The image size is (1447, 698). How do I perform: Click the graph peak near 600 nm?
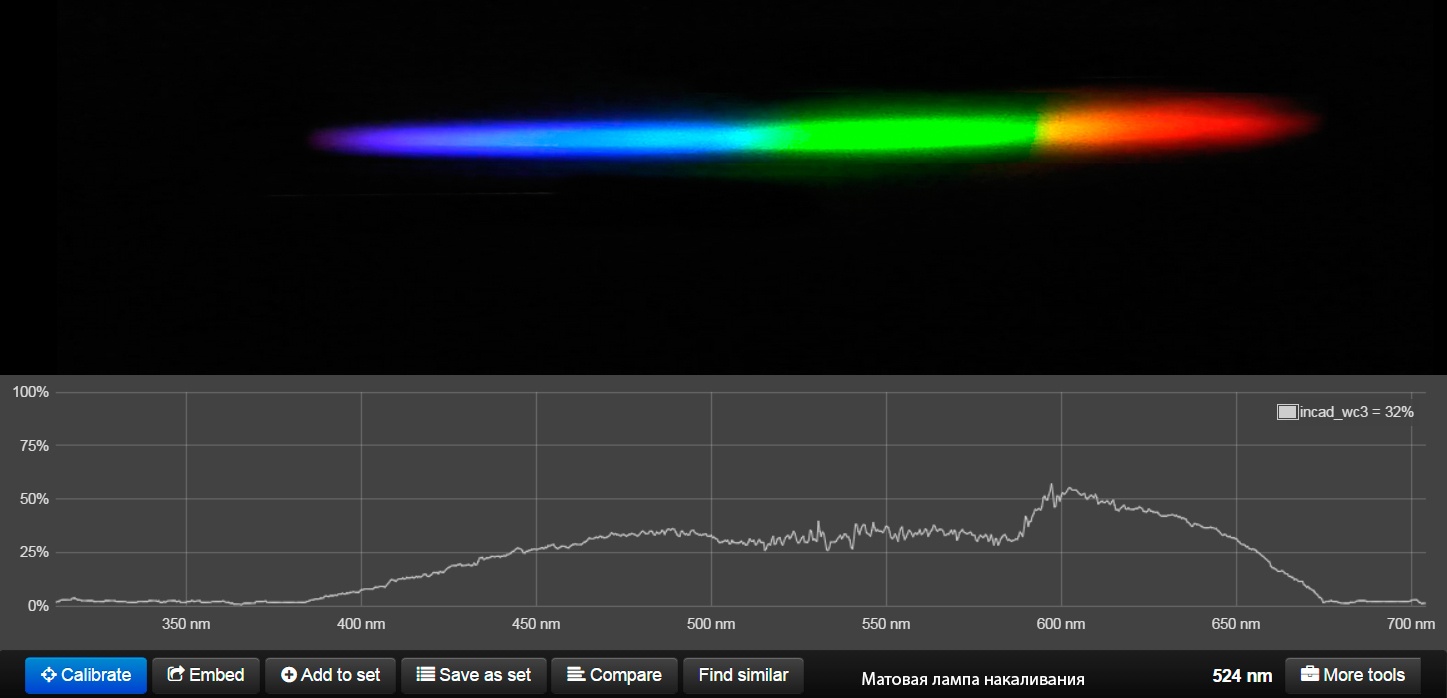point(1051,488)
